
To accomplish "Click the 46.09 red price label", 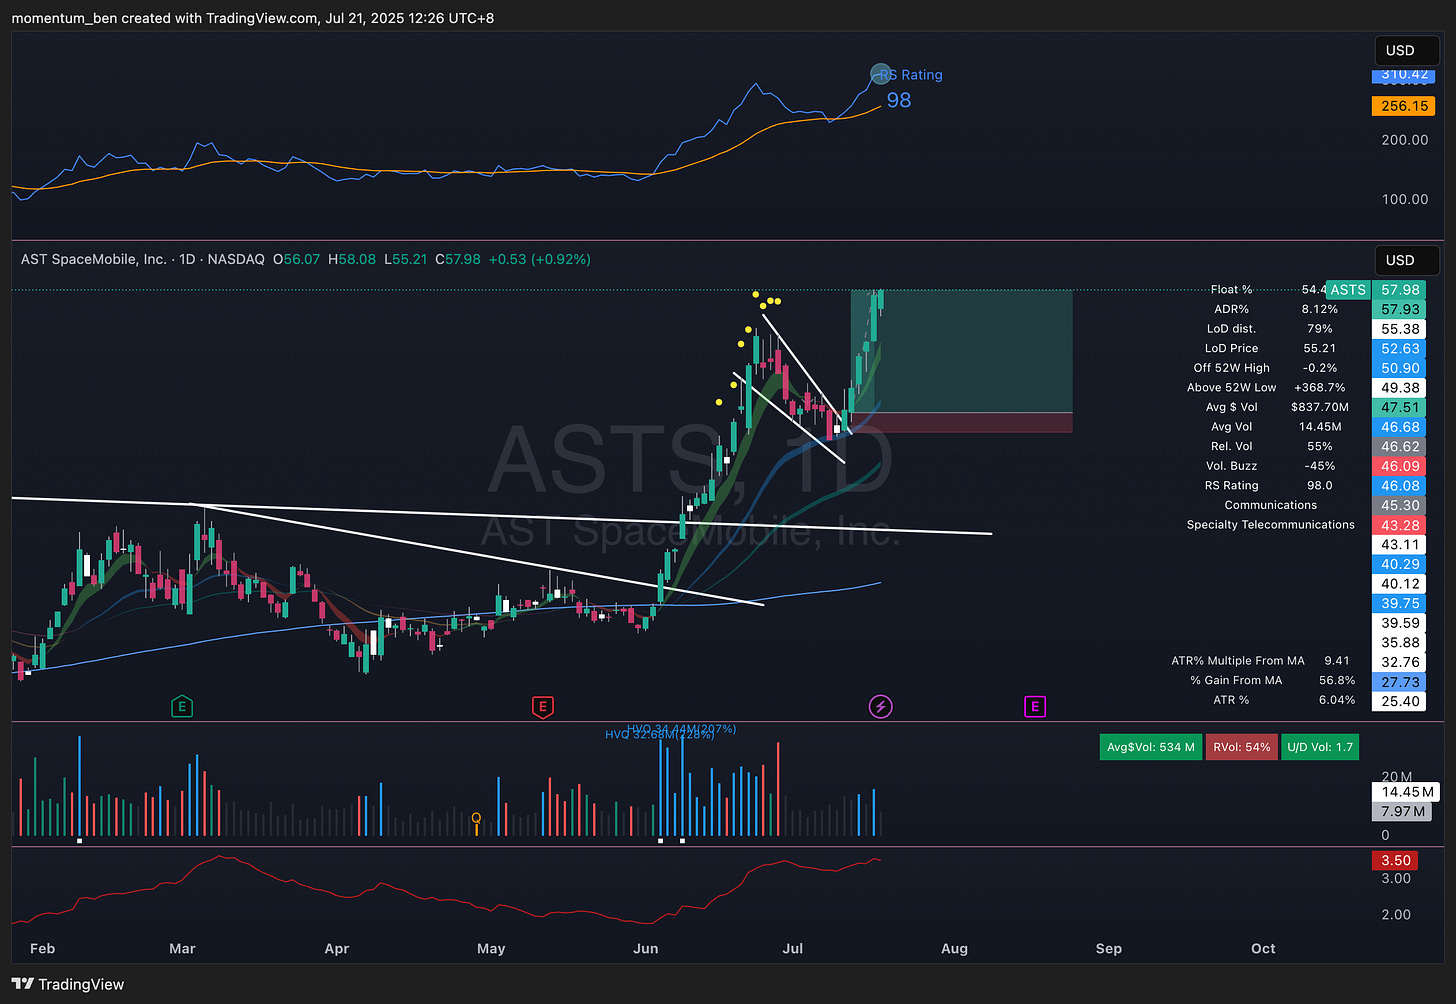I will (x=1400, y=466).
